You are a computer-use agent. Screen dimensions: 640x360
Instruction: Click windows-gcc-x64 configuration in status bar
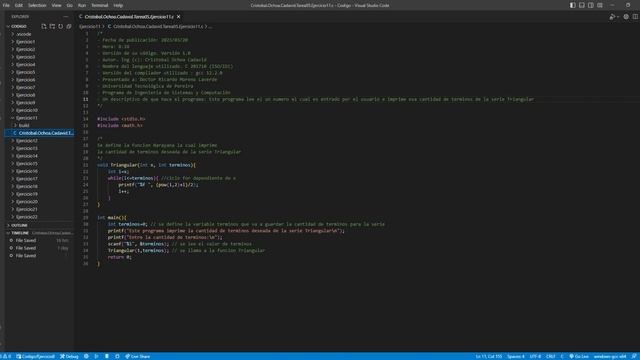610,356
